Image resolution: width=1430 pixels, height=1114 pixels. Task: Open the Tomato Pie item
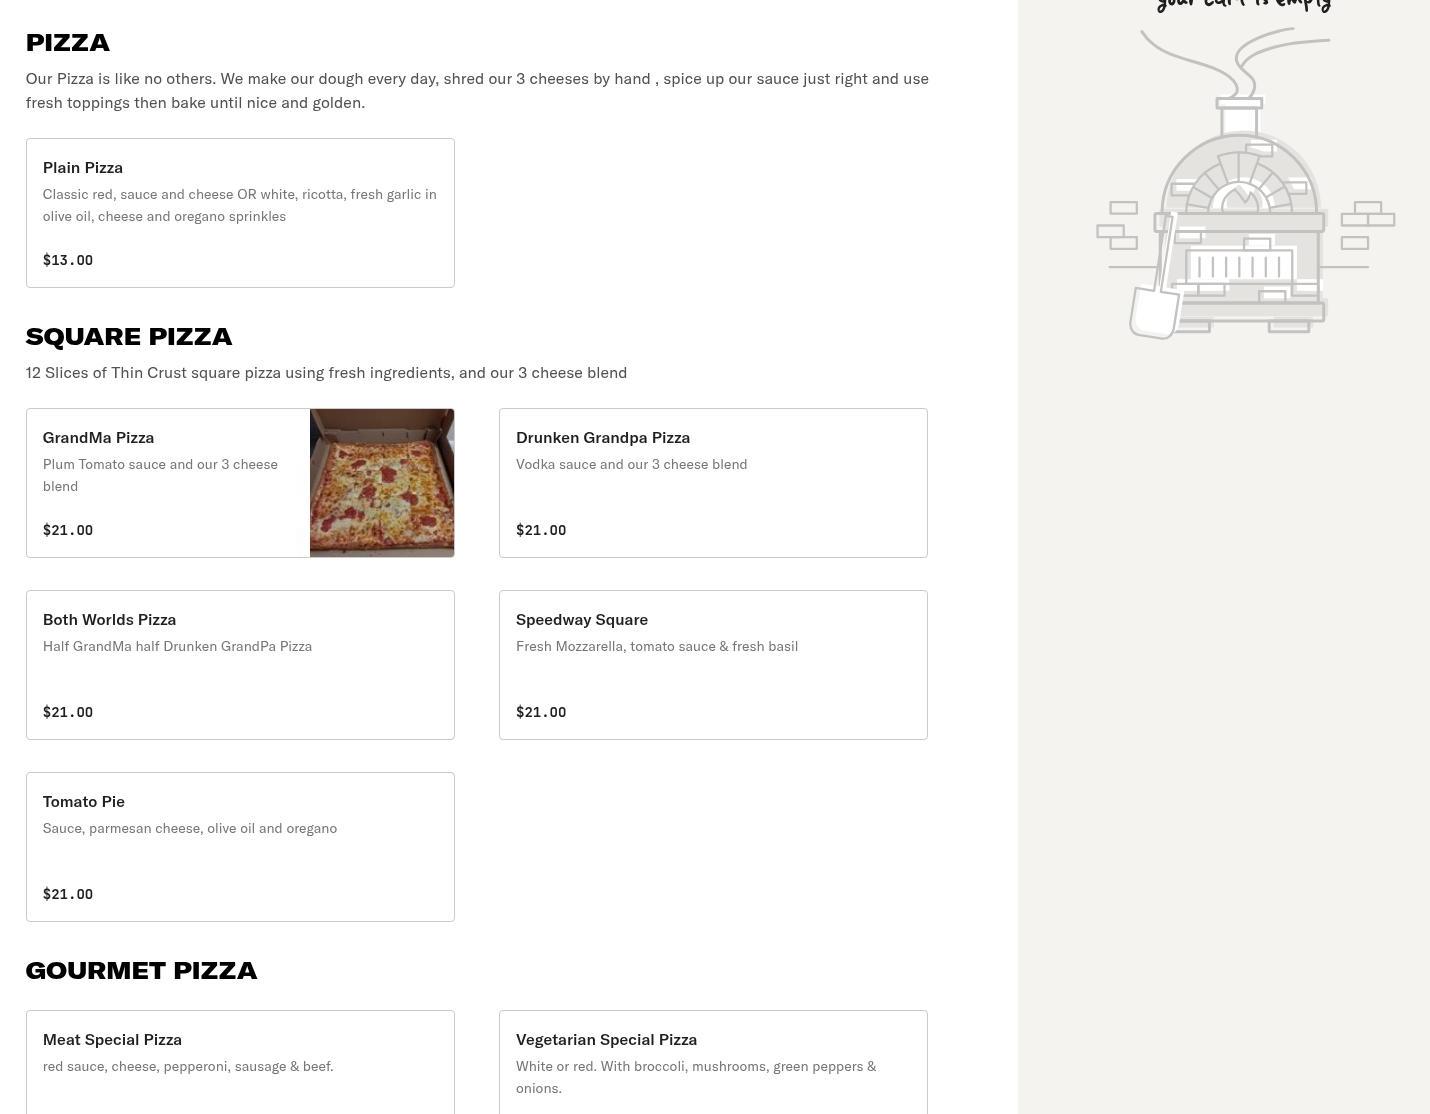tap(240, 847)
